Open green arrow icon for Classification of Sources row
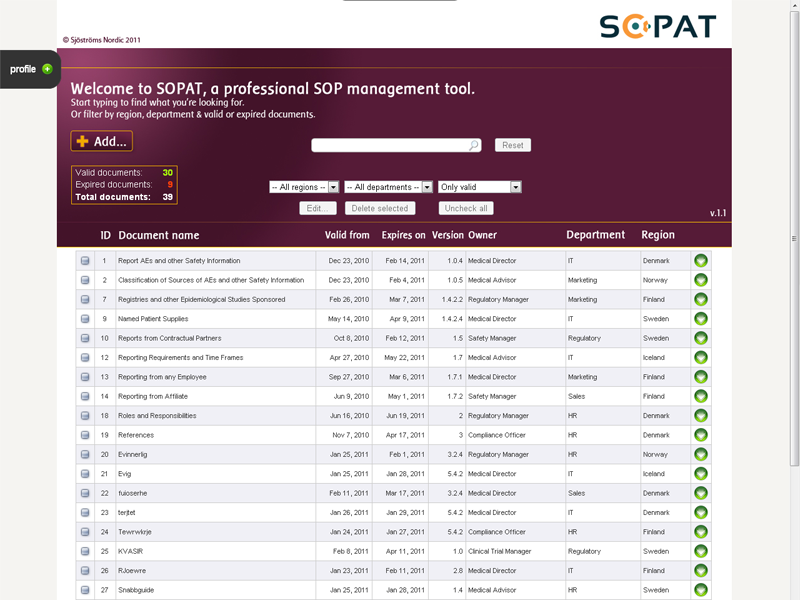The width and height of the screenshot is (800, 600). 701,280
